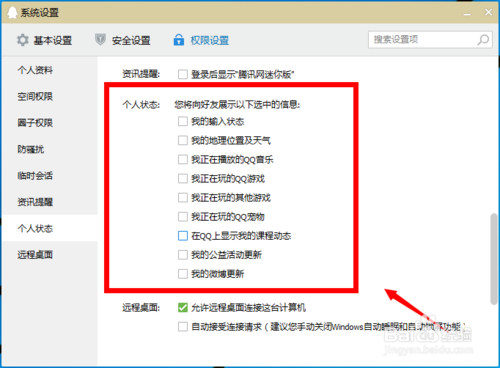
Task: Click the shield icon of 安全设置
Action: point(100,40)
